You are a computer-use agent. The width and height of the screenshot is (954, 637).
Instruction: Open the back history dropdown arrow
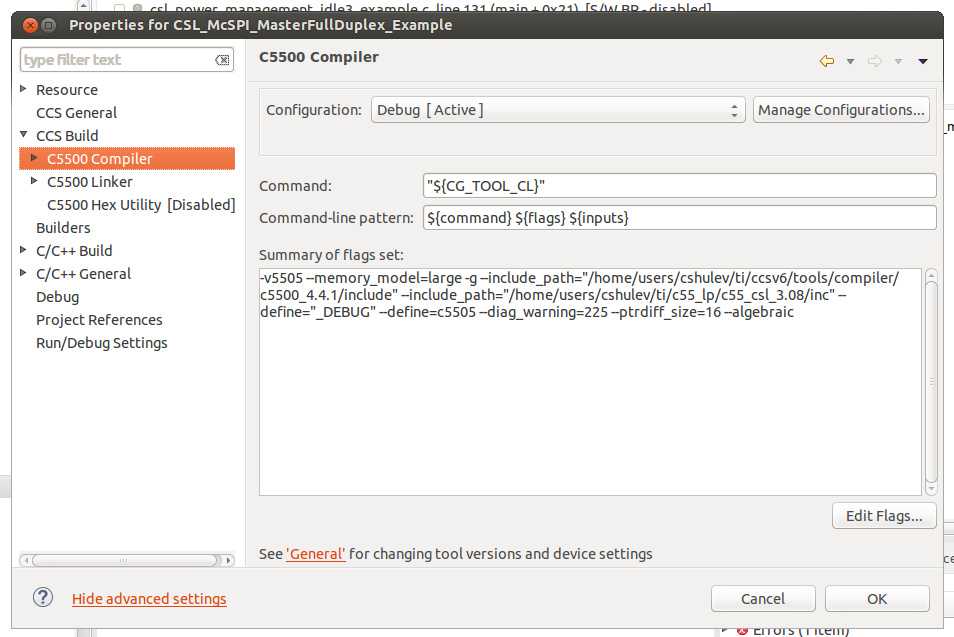[x=850, y=61]
